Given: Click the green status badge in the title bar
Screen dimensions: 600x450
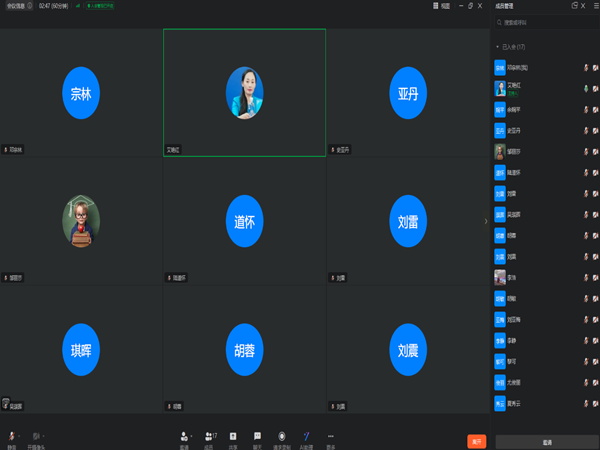Looking at the screenshot, I should pyautogui.click(x=100, y=6).
